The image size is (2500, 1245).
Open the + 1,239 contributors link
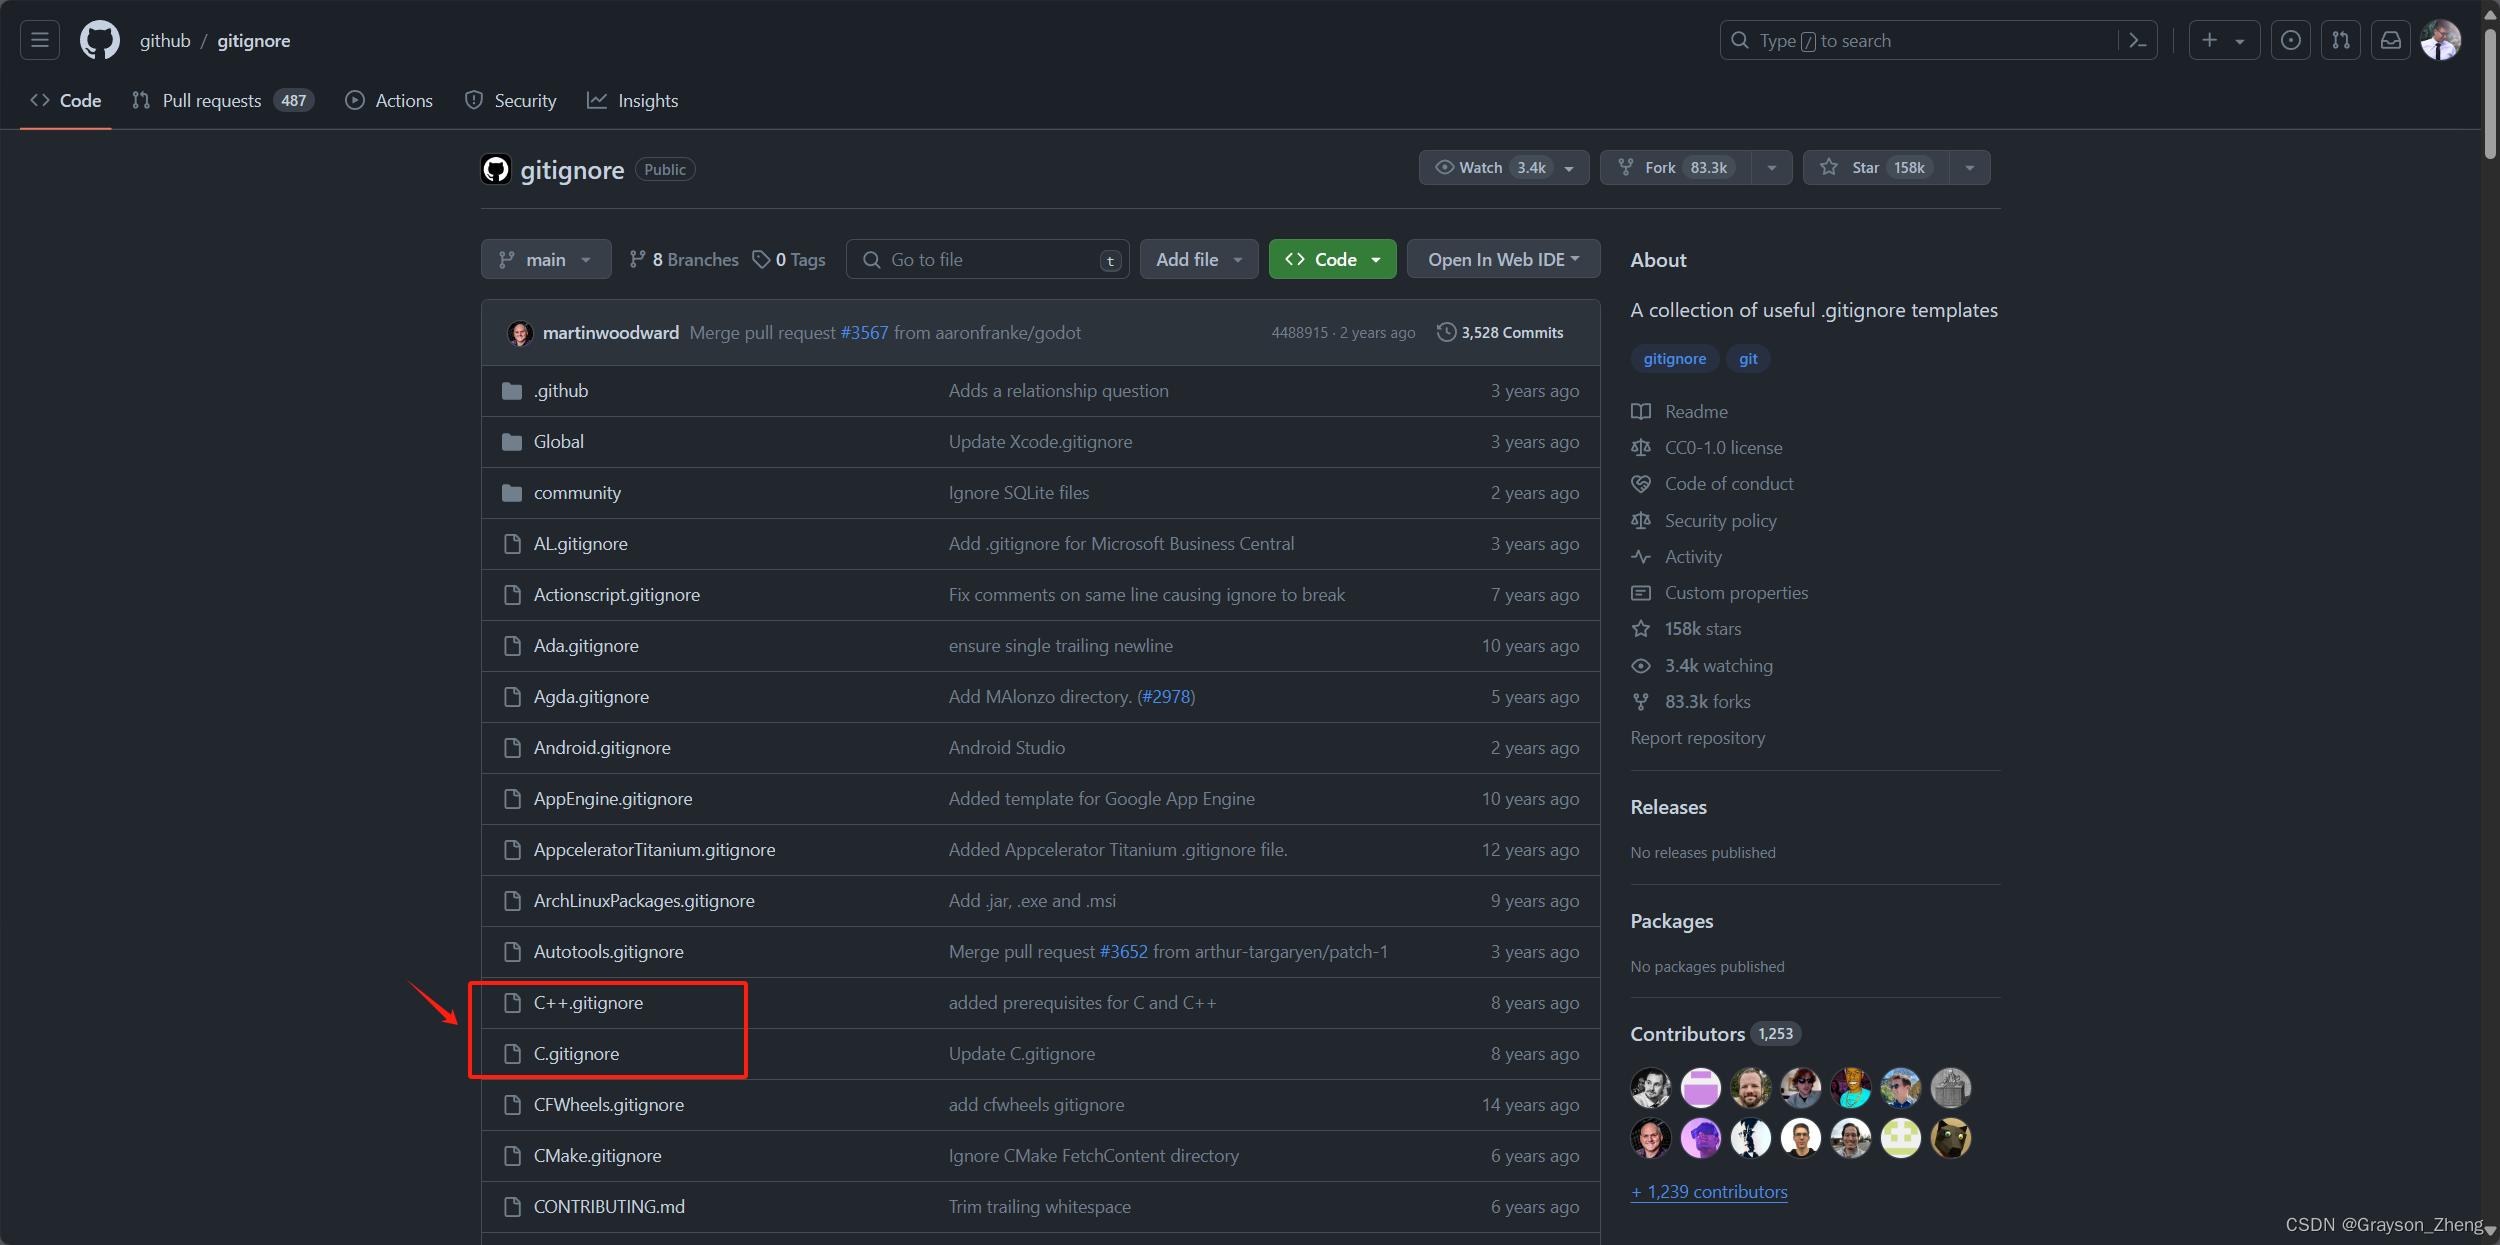click(x=1709, y=1192)
